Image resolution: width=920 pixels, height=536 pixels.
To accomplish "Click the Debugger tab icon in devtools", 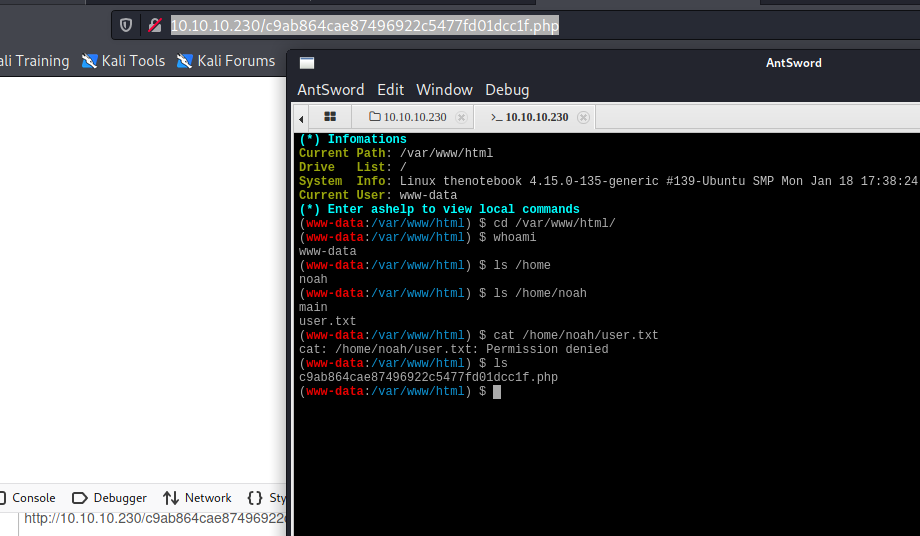I will tap(79, 498).
